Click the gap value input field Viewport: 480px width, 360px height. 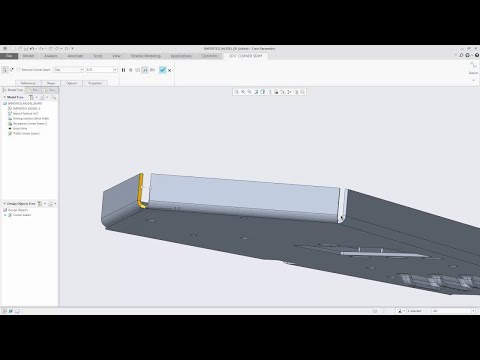coord(99,70)
